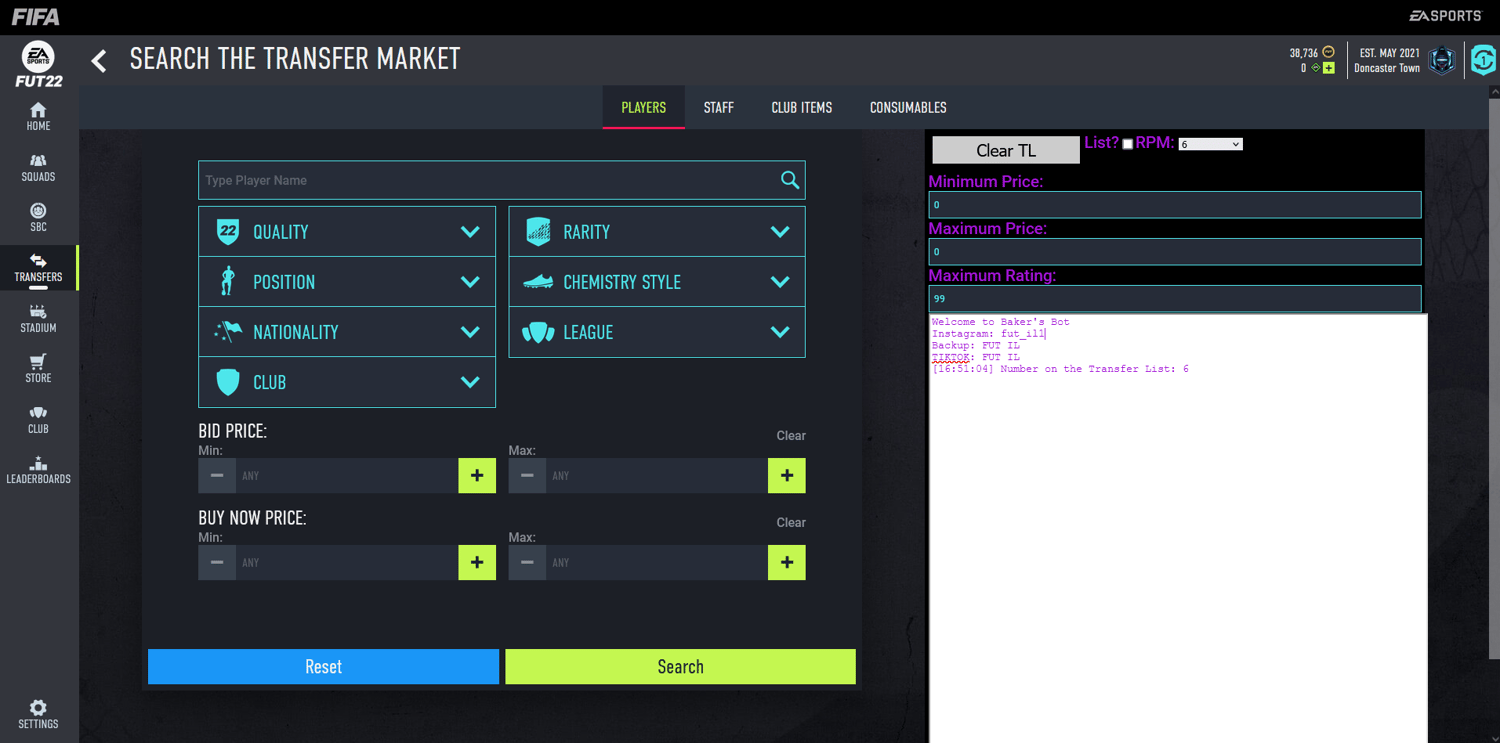Image resolution: width=1500 pixels, height=743 pixels.
Task: Click the "Doncaster Town" club name
Action: 1387,69
